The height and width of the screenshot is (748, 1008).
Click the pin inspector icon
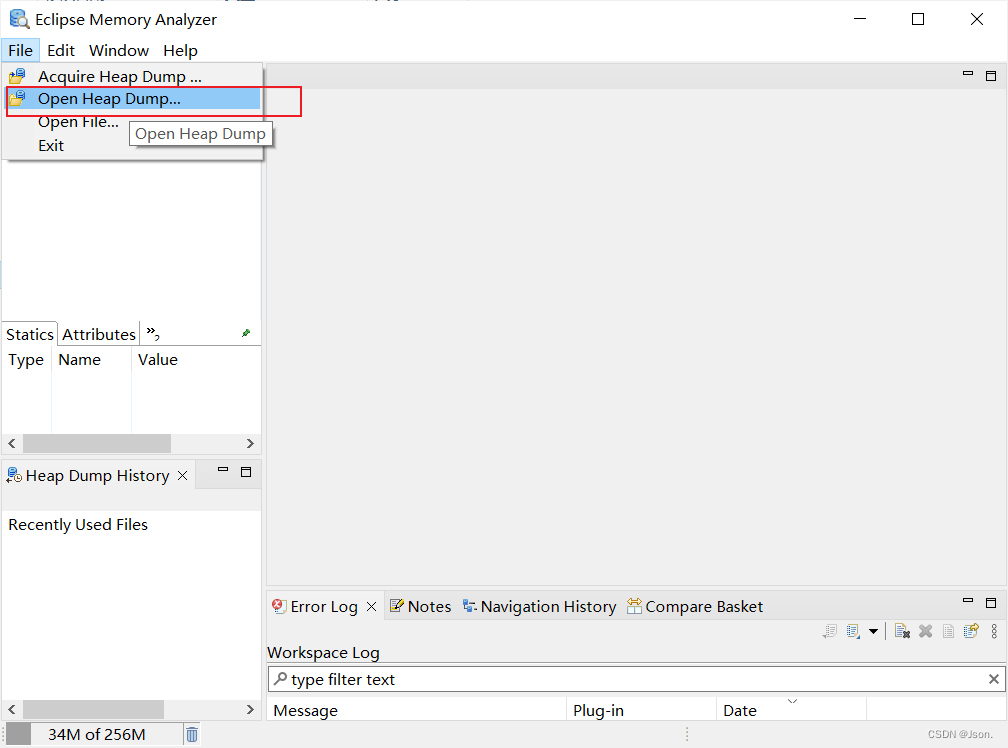tap(246, 333)
